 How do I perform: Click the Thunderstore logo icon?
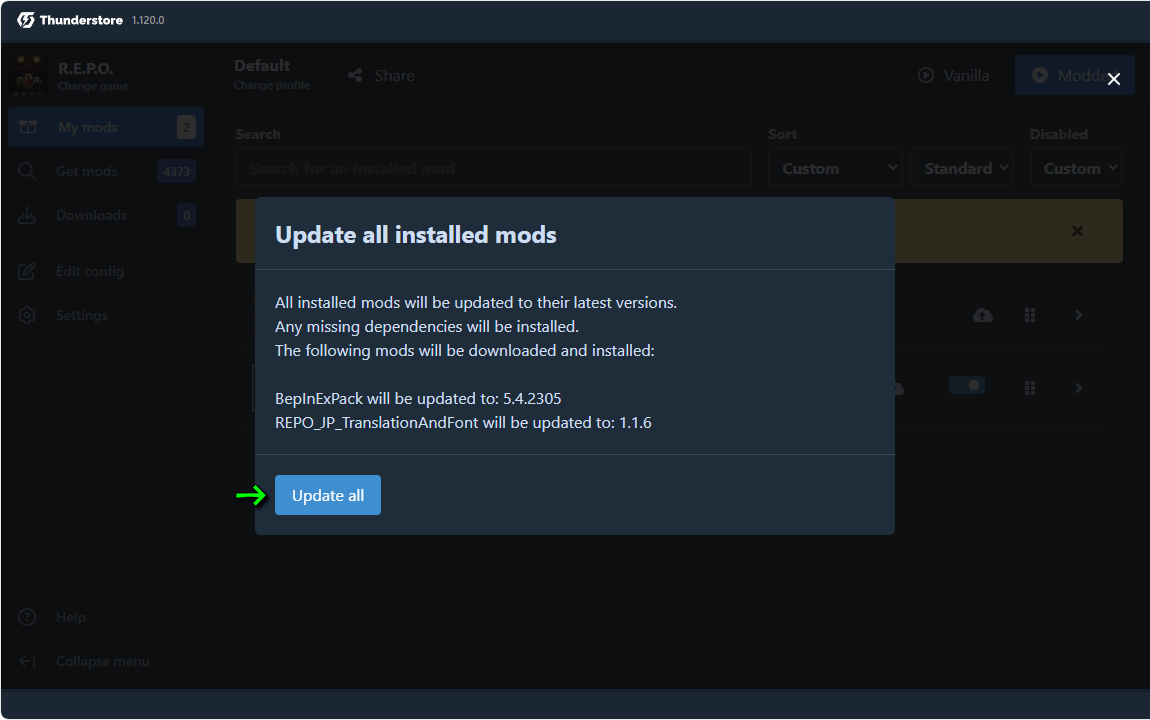tap(26, 20)
